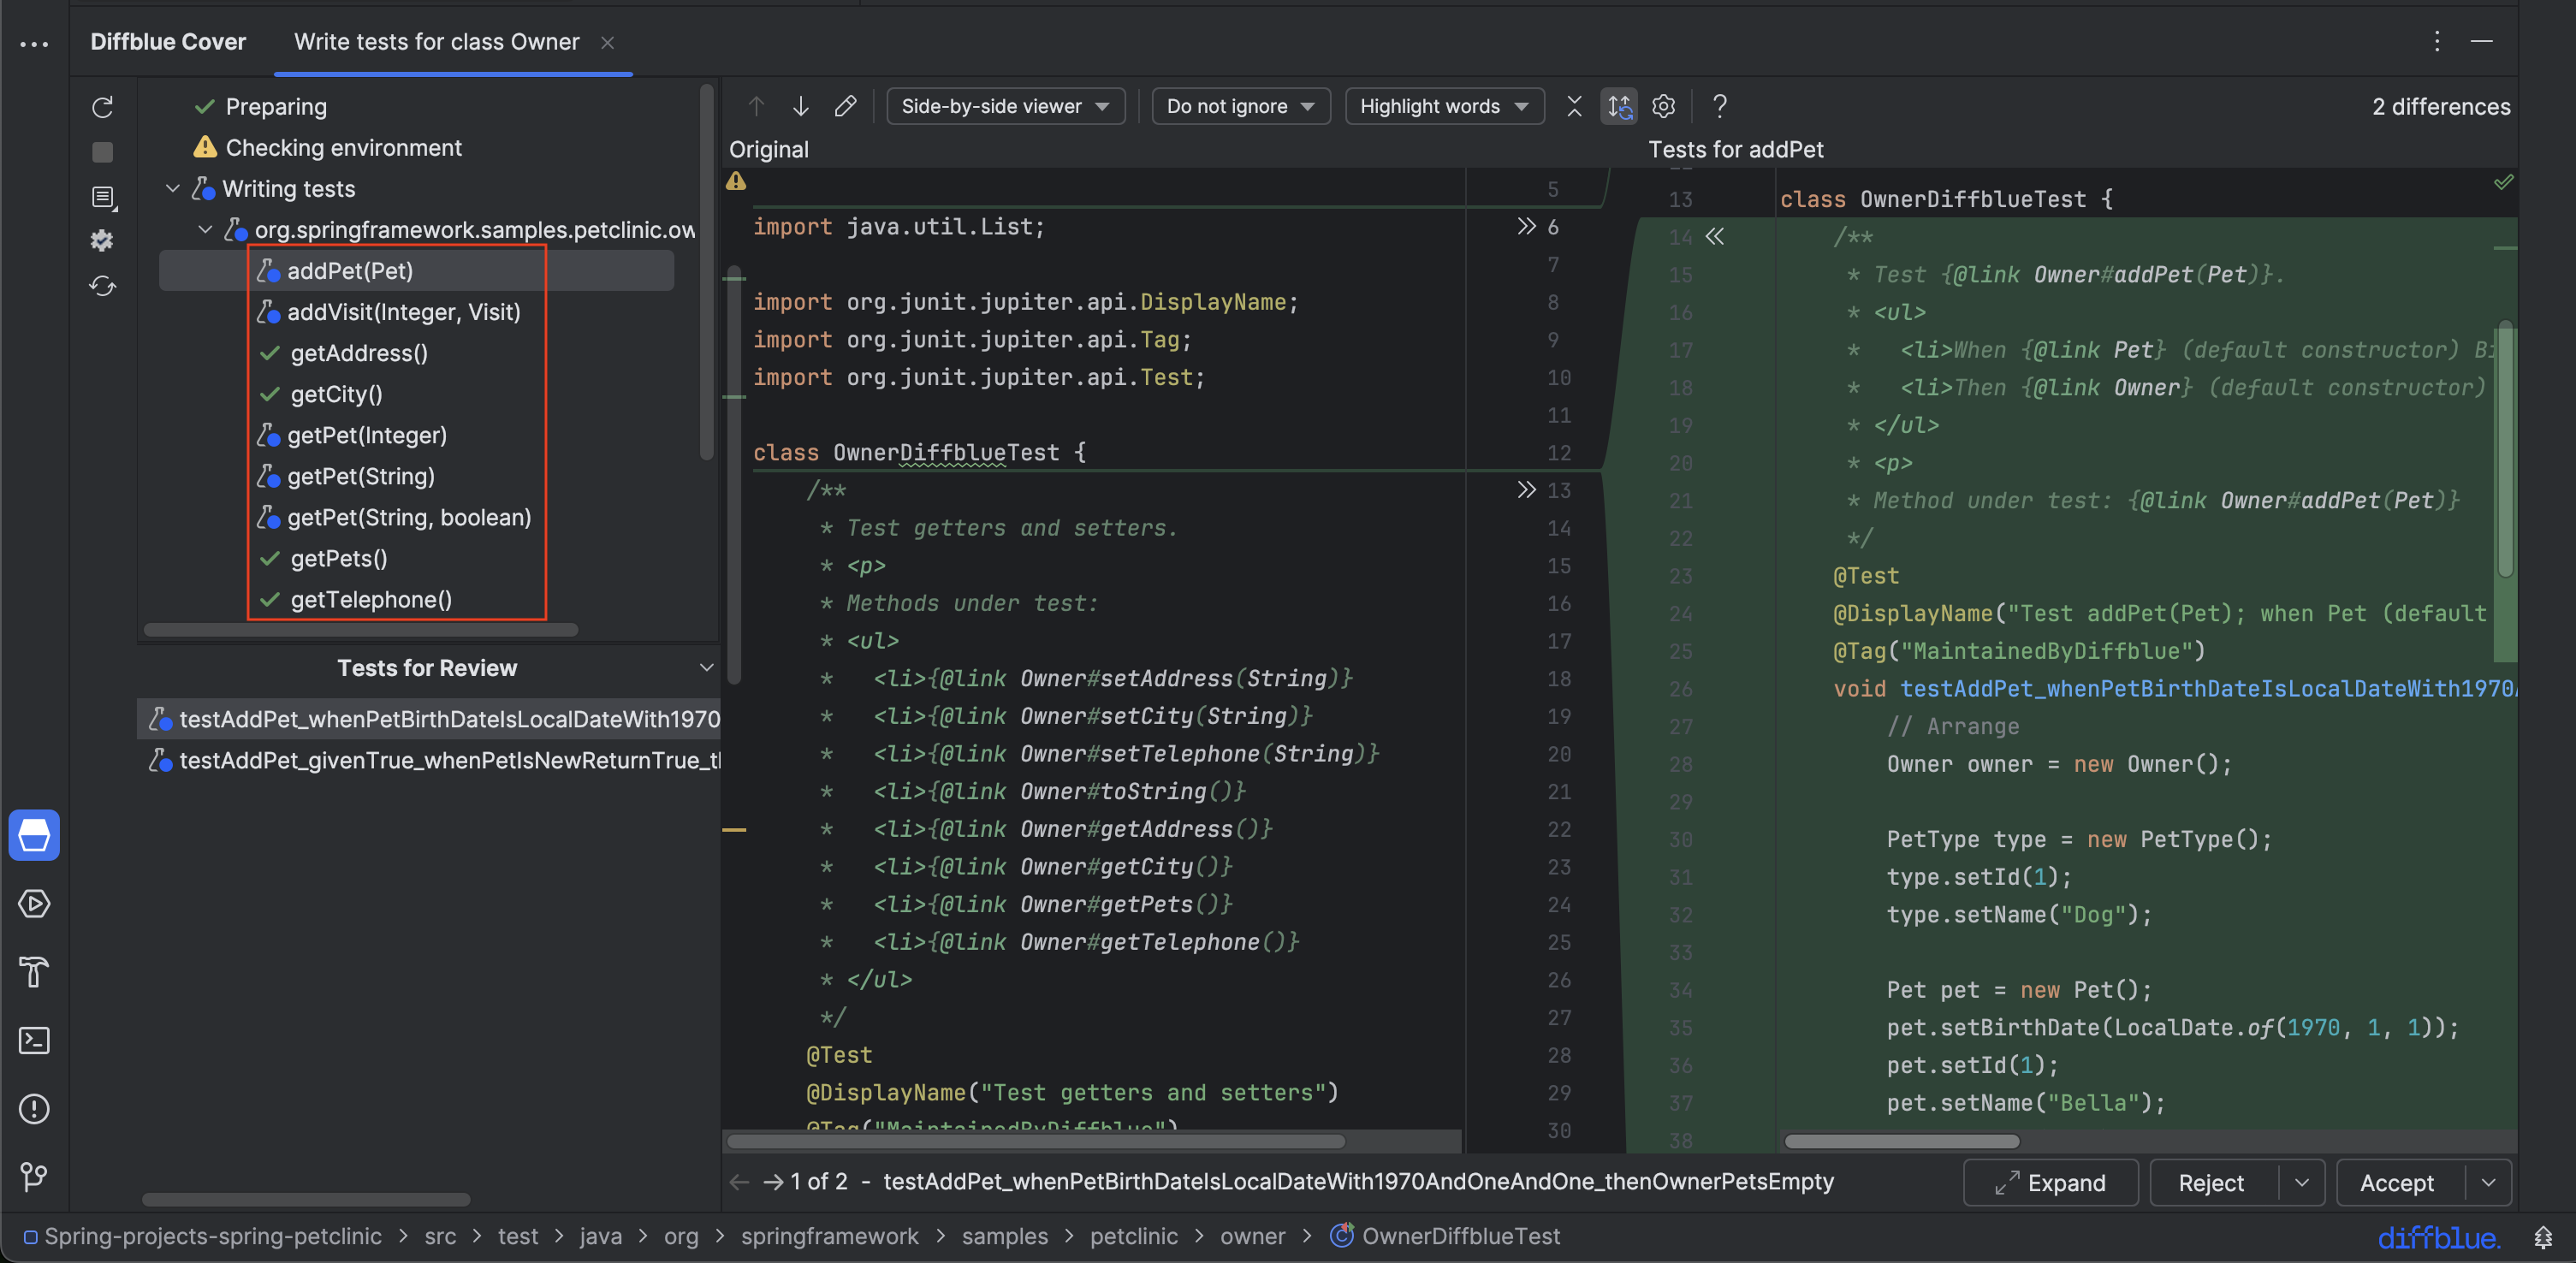Viewport: 2576px width, 1263px height.
Task: Click the Expand button
Action: click(2050, 1183)
